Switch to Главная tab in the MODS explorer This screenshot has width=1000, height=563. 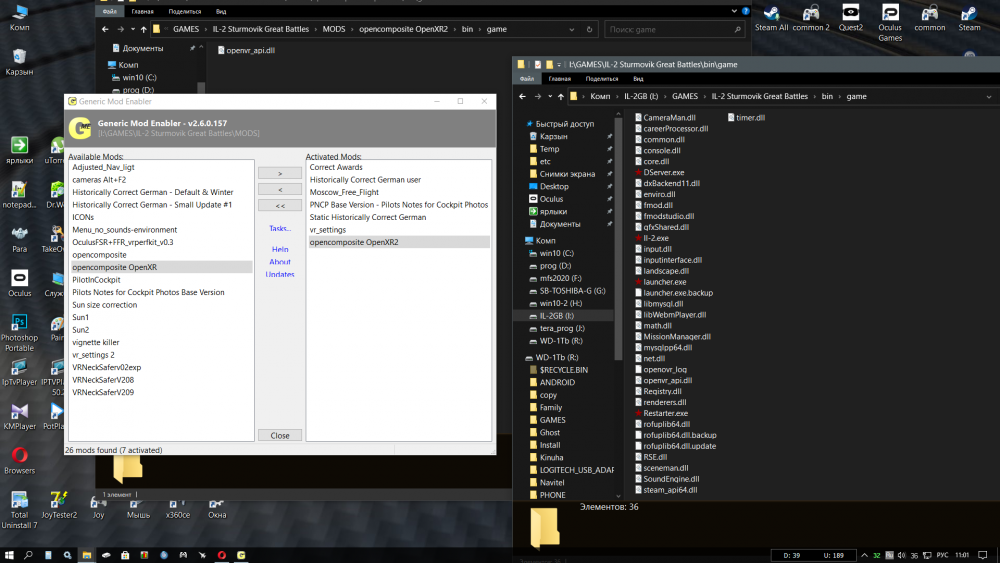[144, 11]
